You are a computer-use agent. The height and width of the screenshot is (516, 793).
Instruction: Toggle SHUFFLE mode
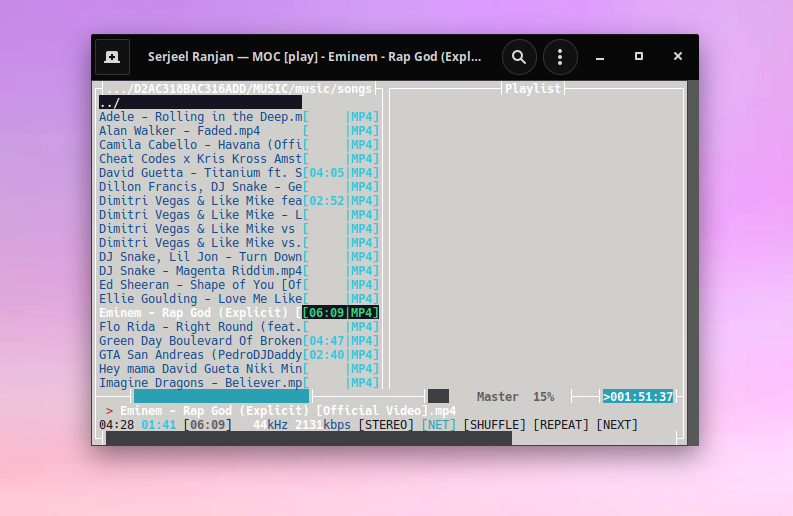coord(495,424)
